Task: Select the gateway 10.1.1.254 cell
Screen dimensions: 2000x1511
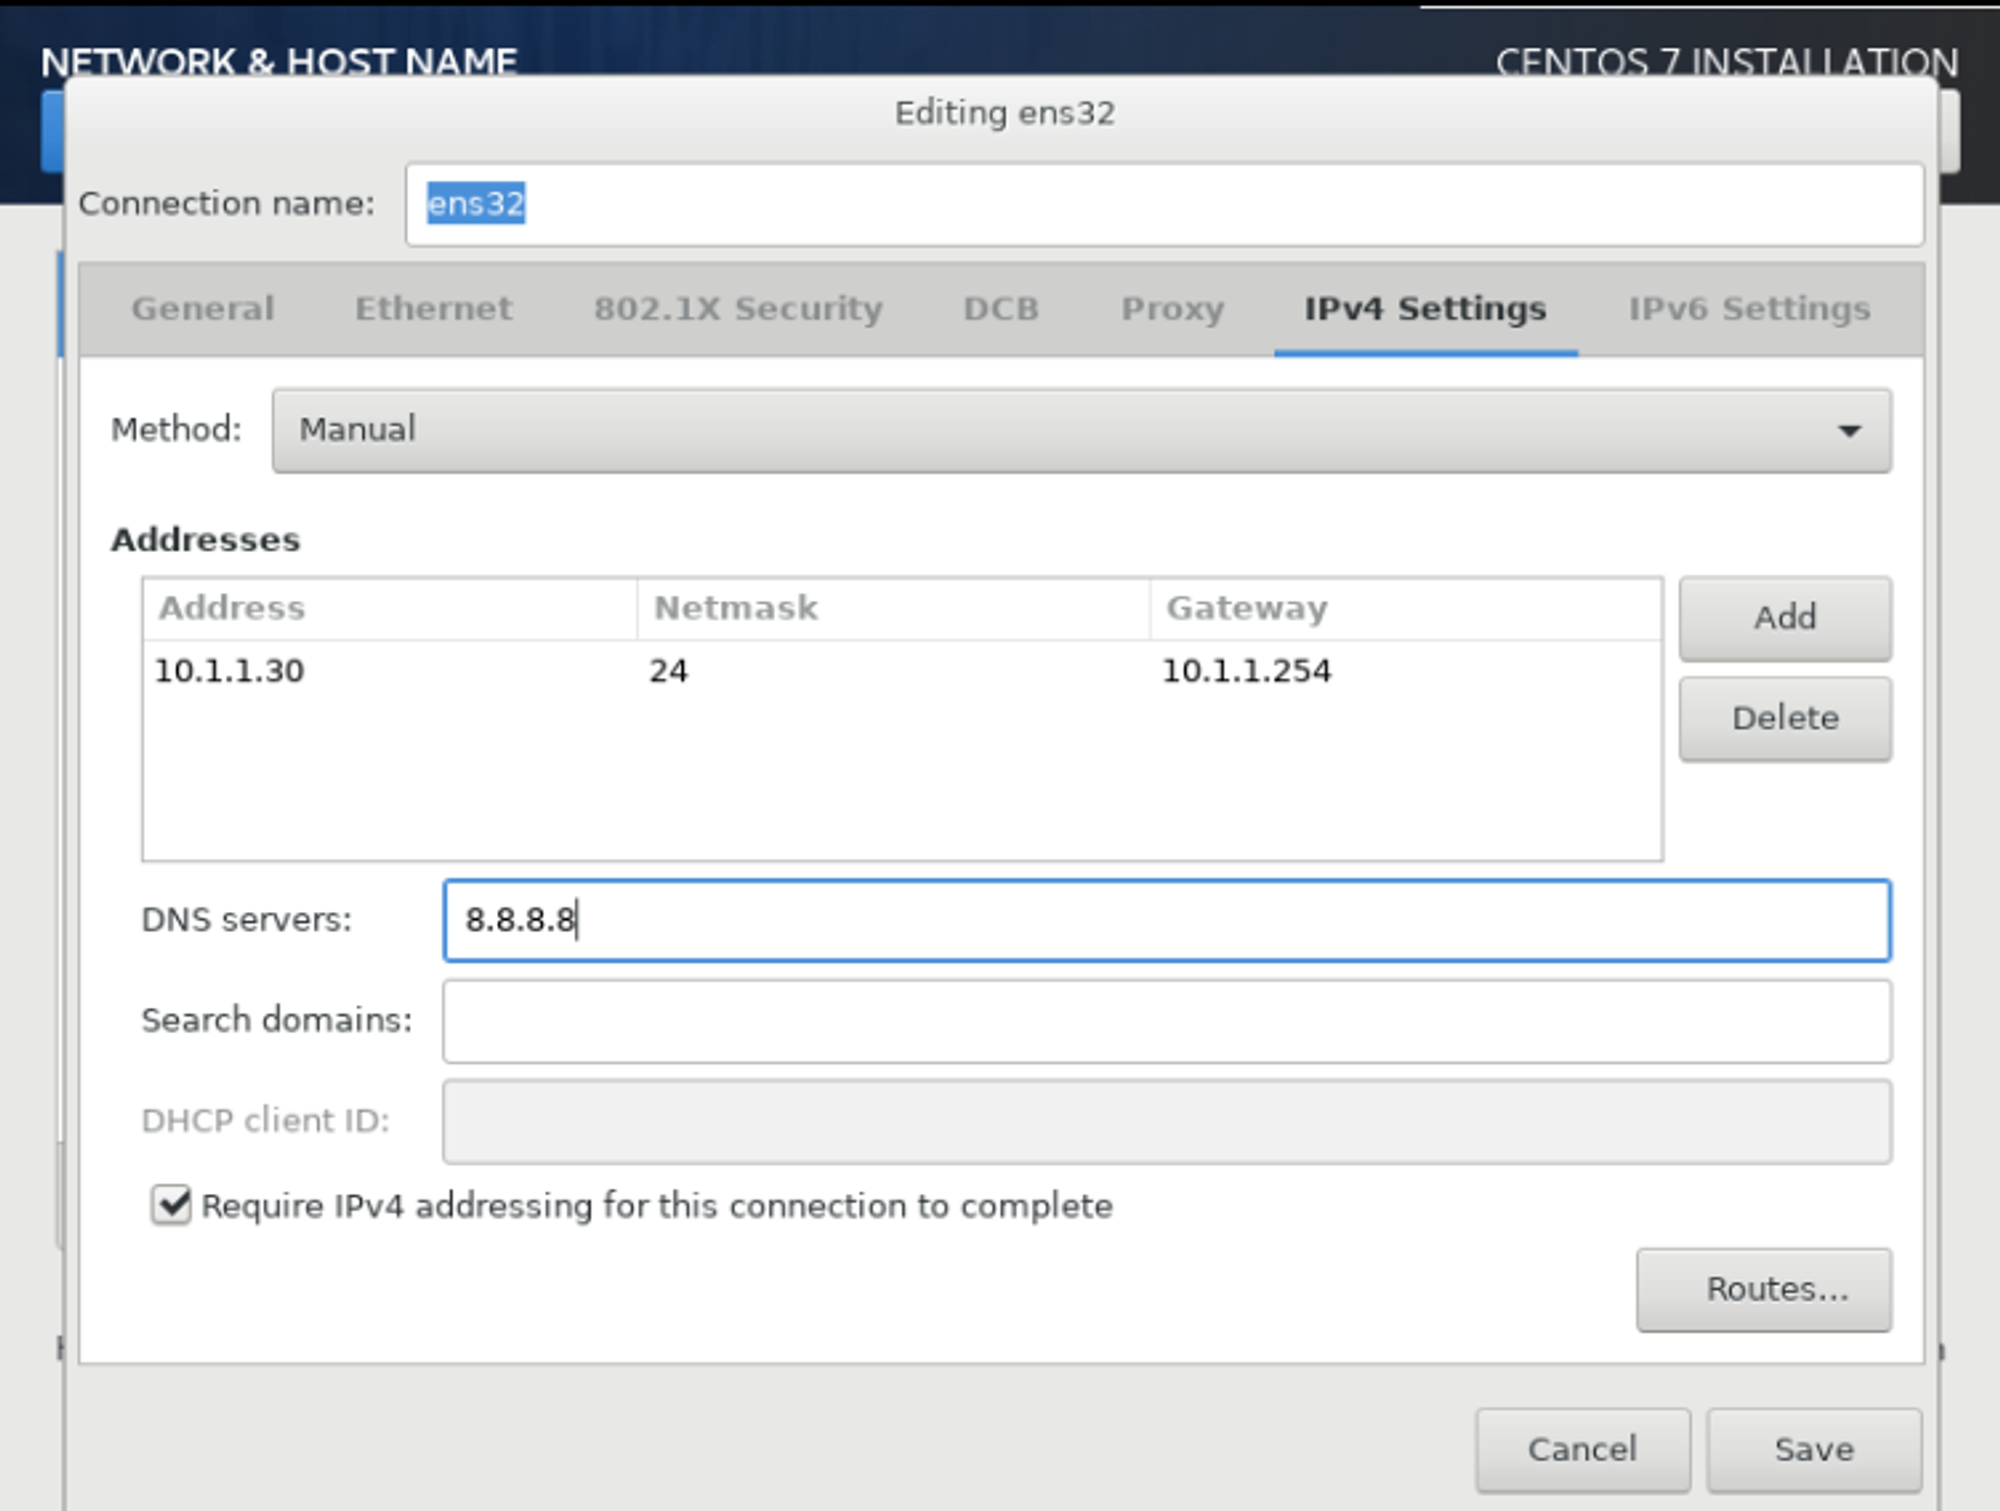Action: pyautogui.click(x=1246, y=671)
